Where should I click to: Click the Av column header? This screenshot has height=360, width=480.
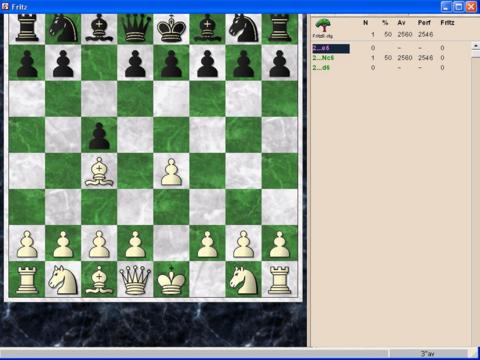pos(401,23)
